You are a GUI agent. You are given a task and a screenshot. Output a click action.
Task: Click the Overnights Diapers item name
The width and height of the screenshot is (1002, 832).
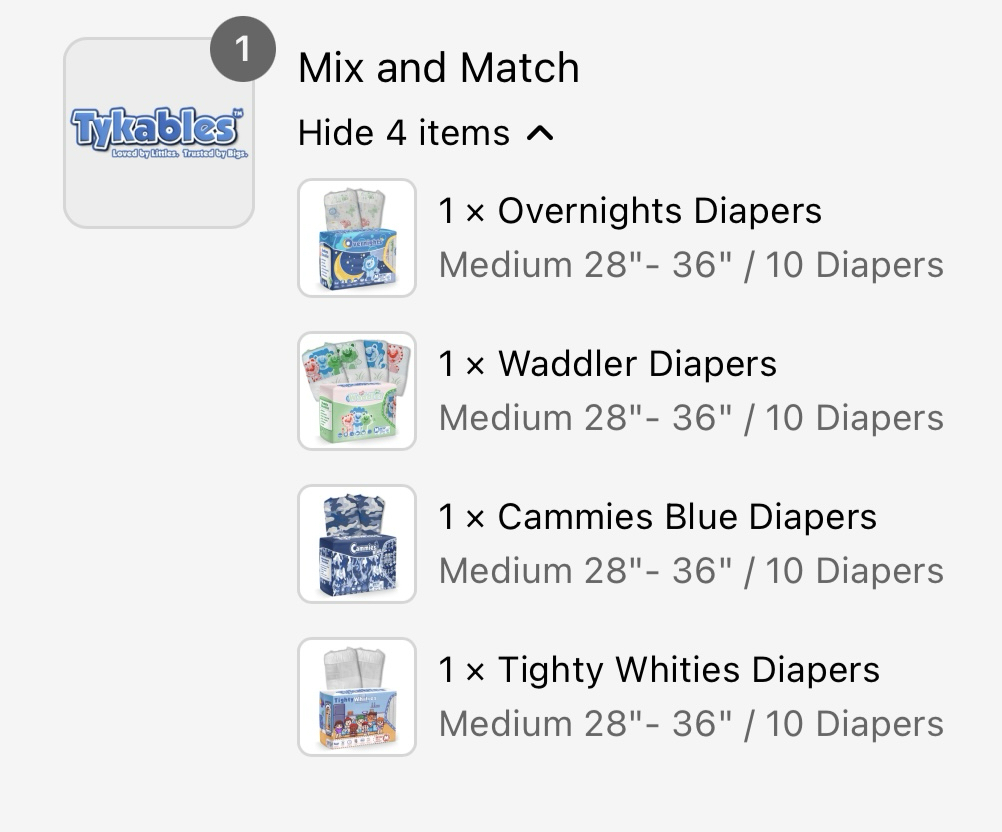(659, 211)
